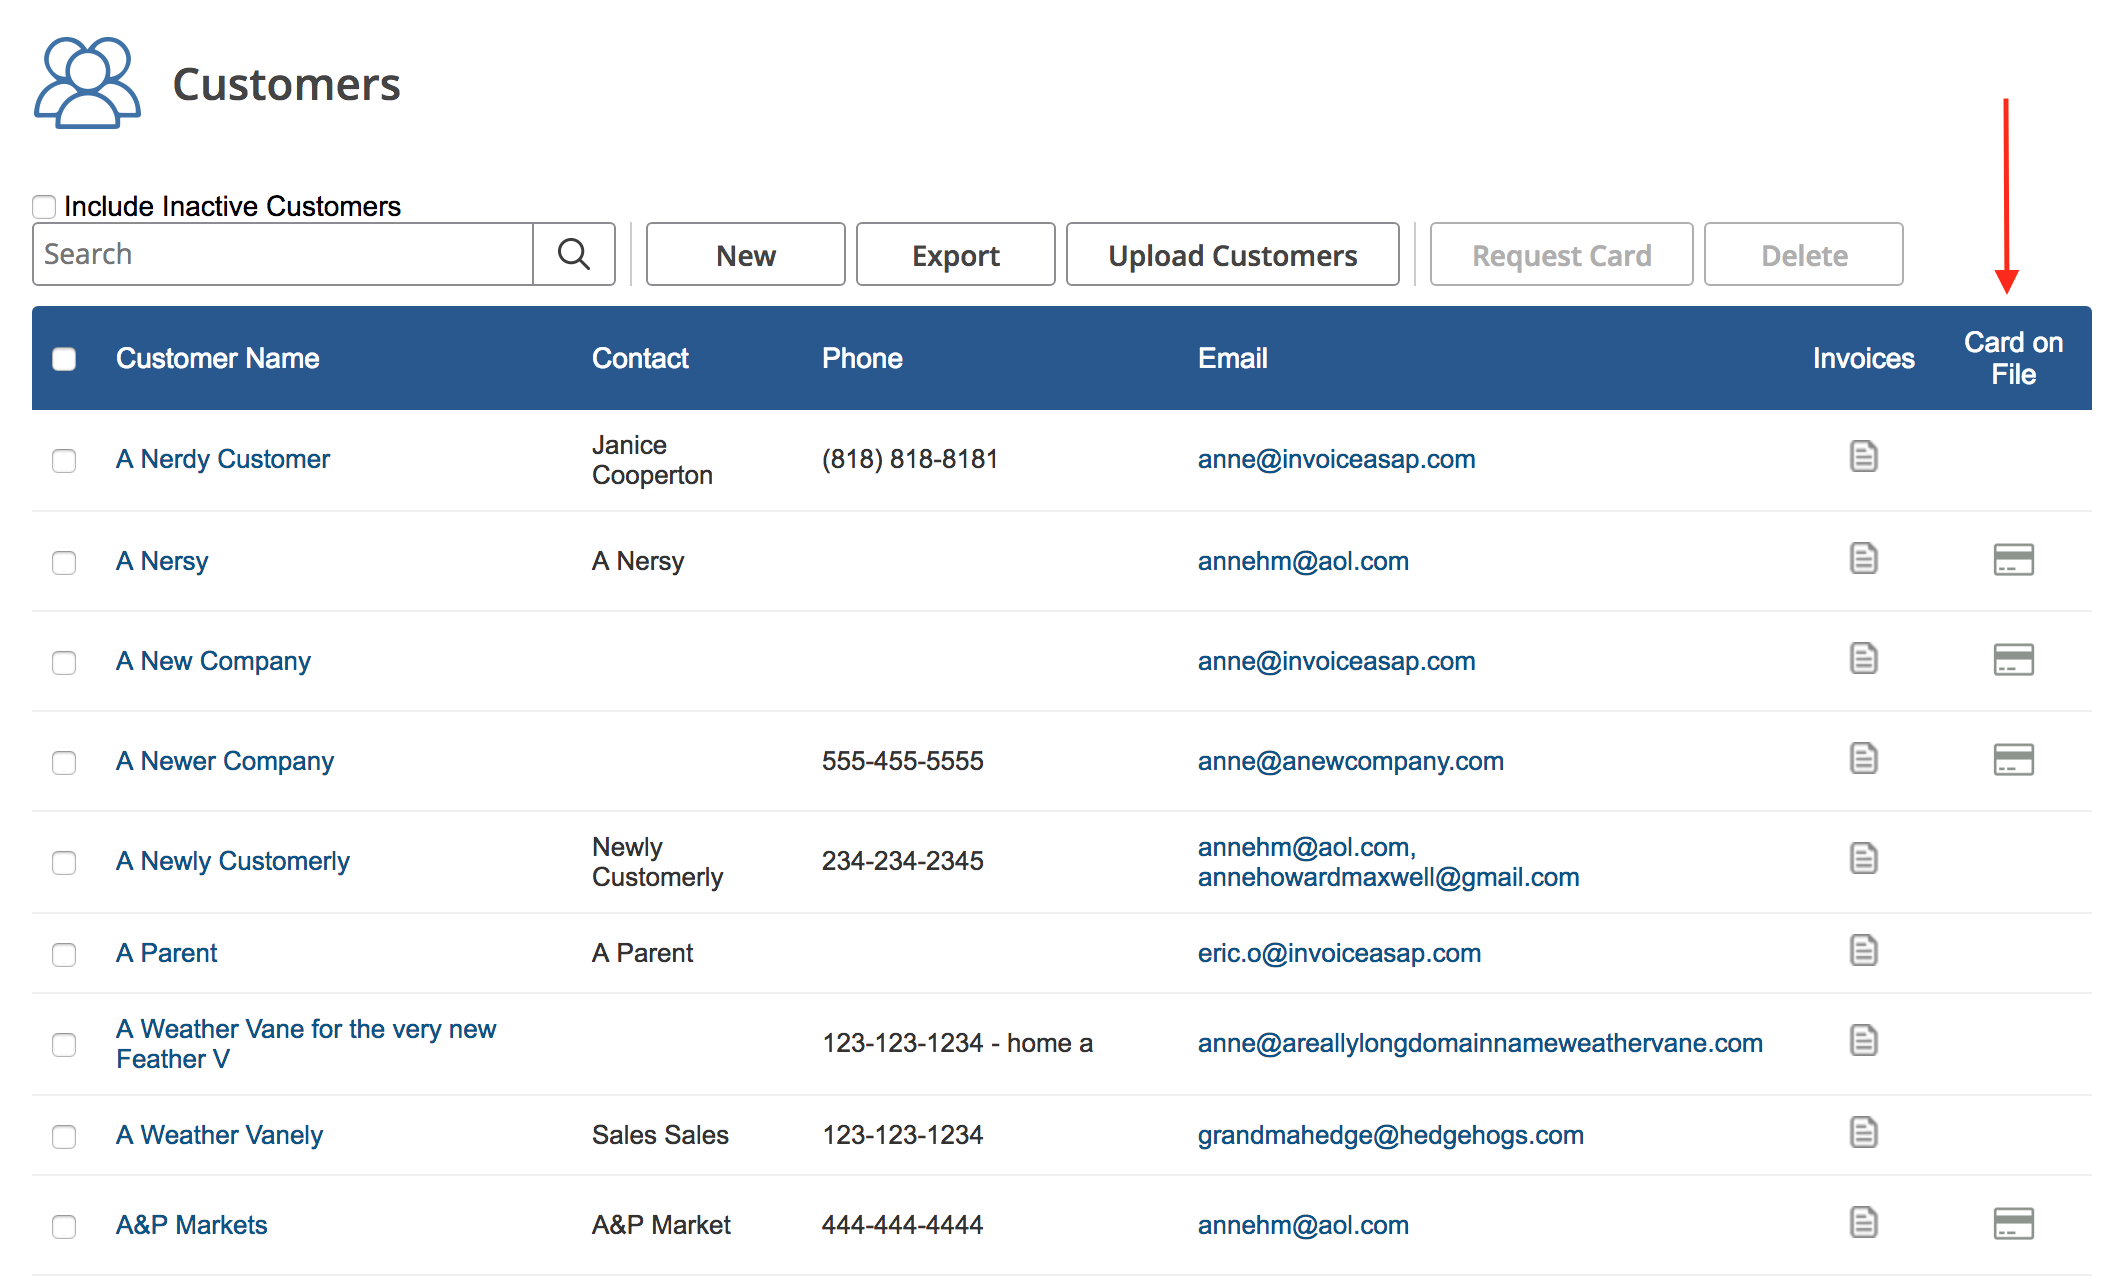Select the A&P Markets row checkbox
The height and width of the screenshot is (1282, 2118).
[64, 1227]
